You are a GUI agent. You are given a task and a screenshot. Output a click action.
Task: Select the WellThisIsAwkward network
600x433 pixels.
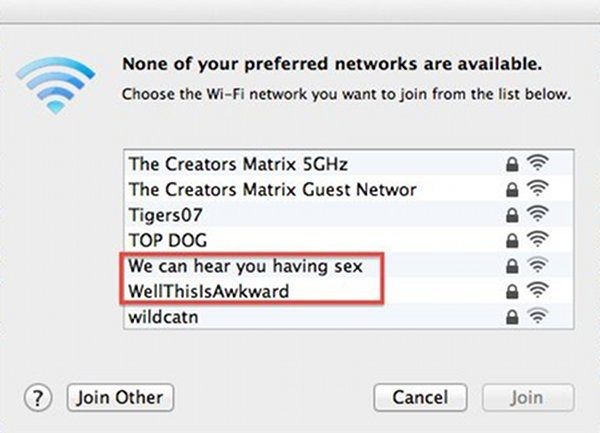[x=349, y=291]
